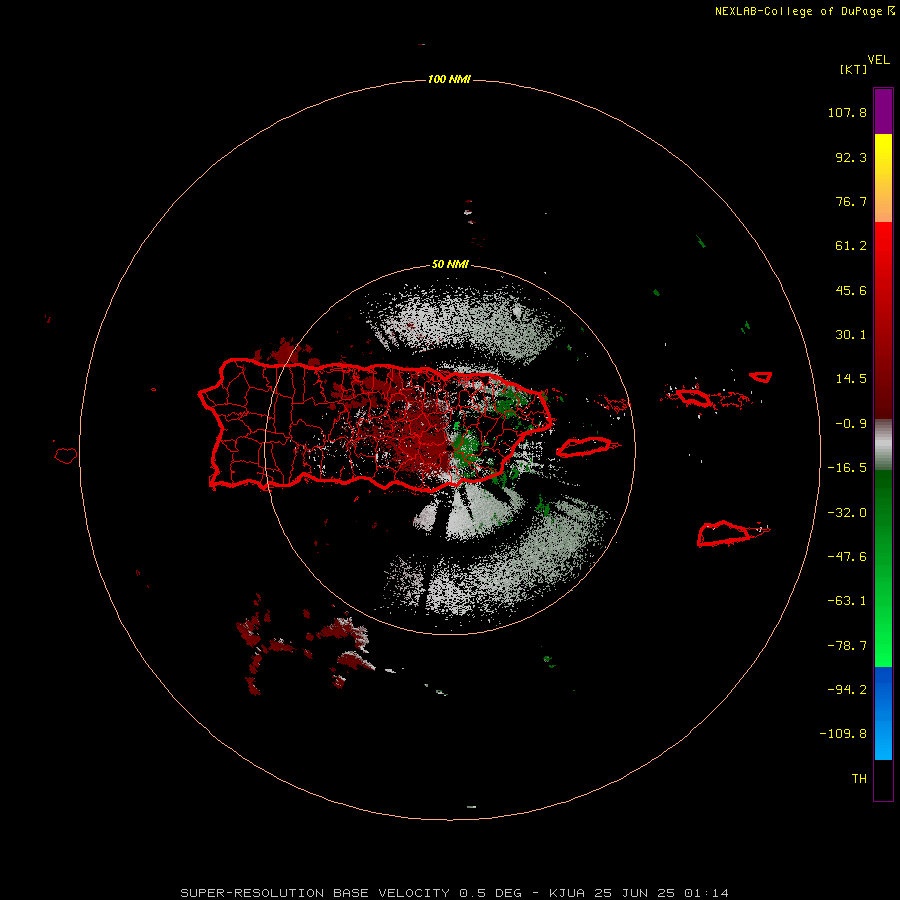
Task: Click the 100 NMI range ring label
Action: [449, 79]
